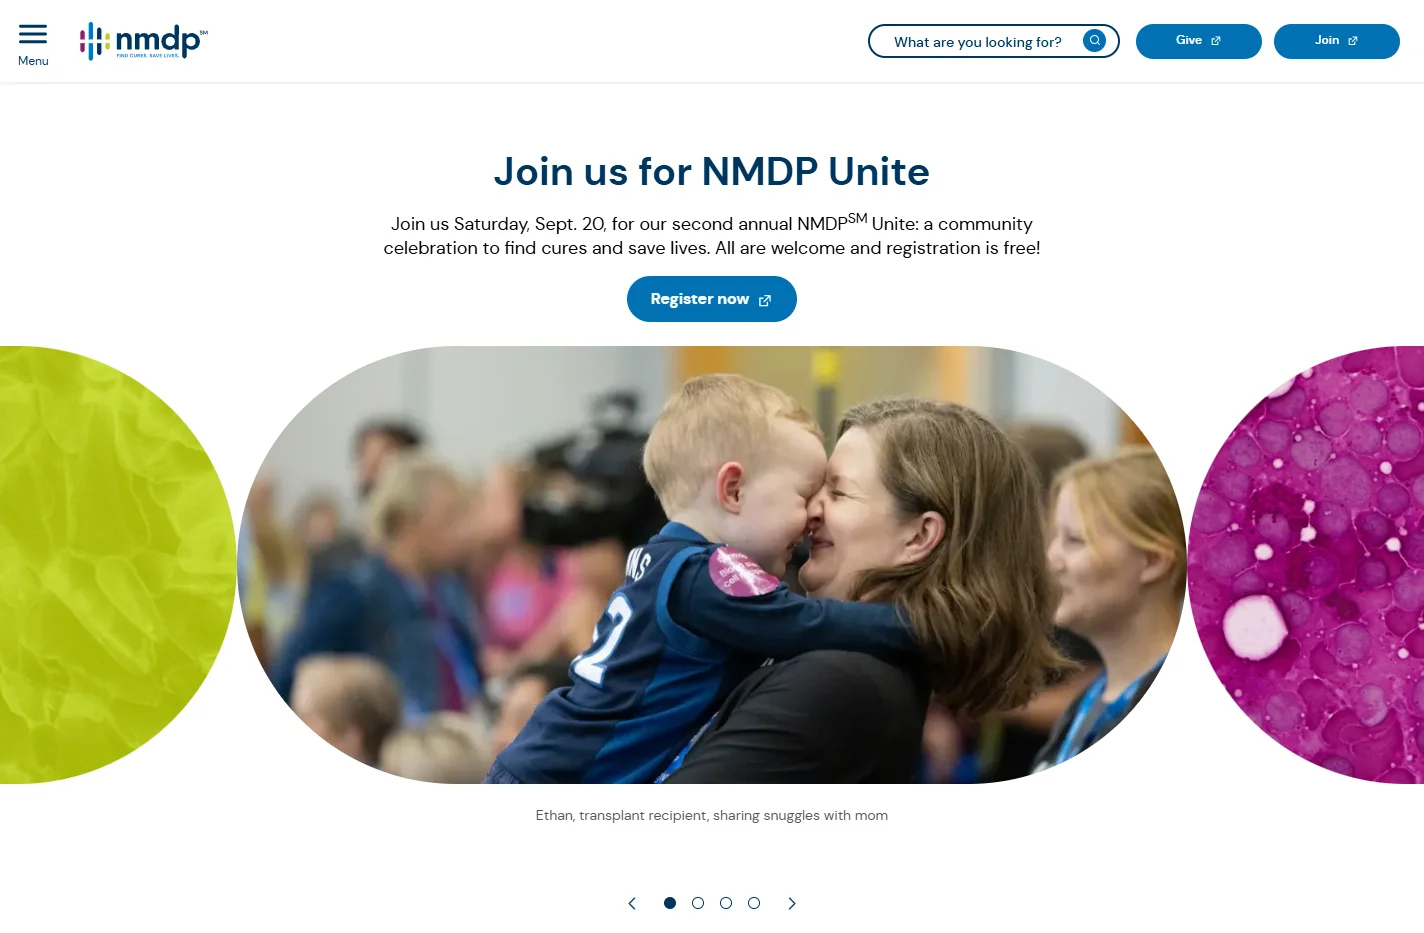The width and height of the screenshot is (1424, 933).
Task: Click the Register now button
Action: click(x=712, y=299)
